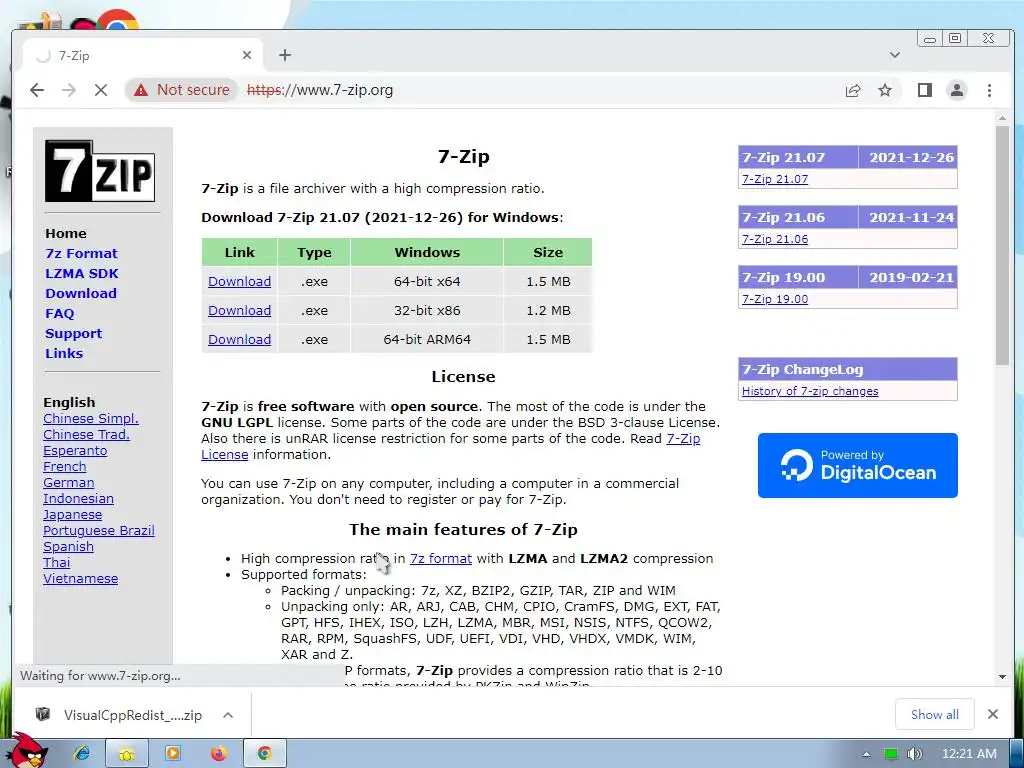Image resolution: width=1024 pixels, height=768 pixels.
Task: Open the Angry Birds start button
Action: tap(29, 750)
